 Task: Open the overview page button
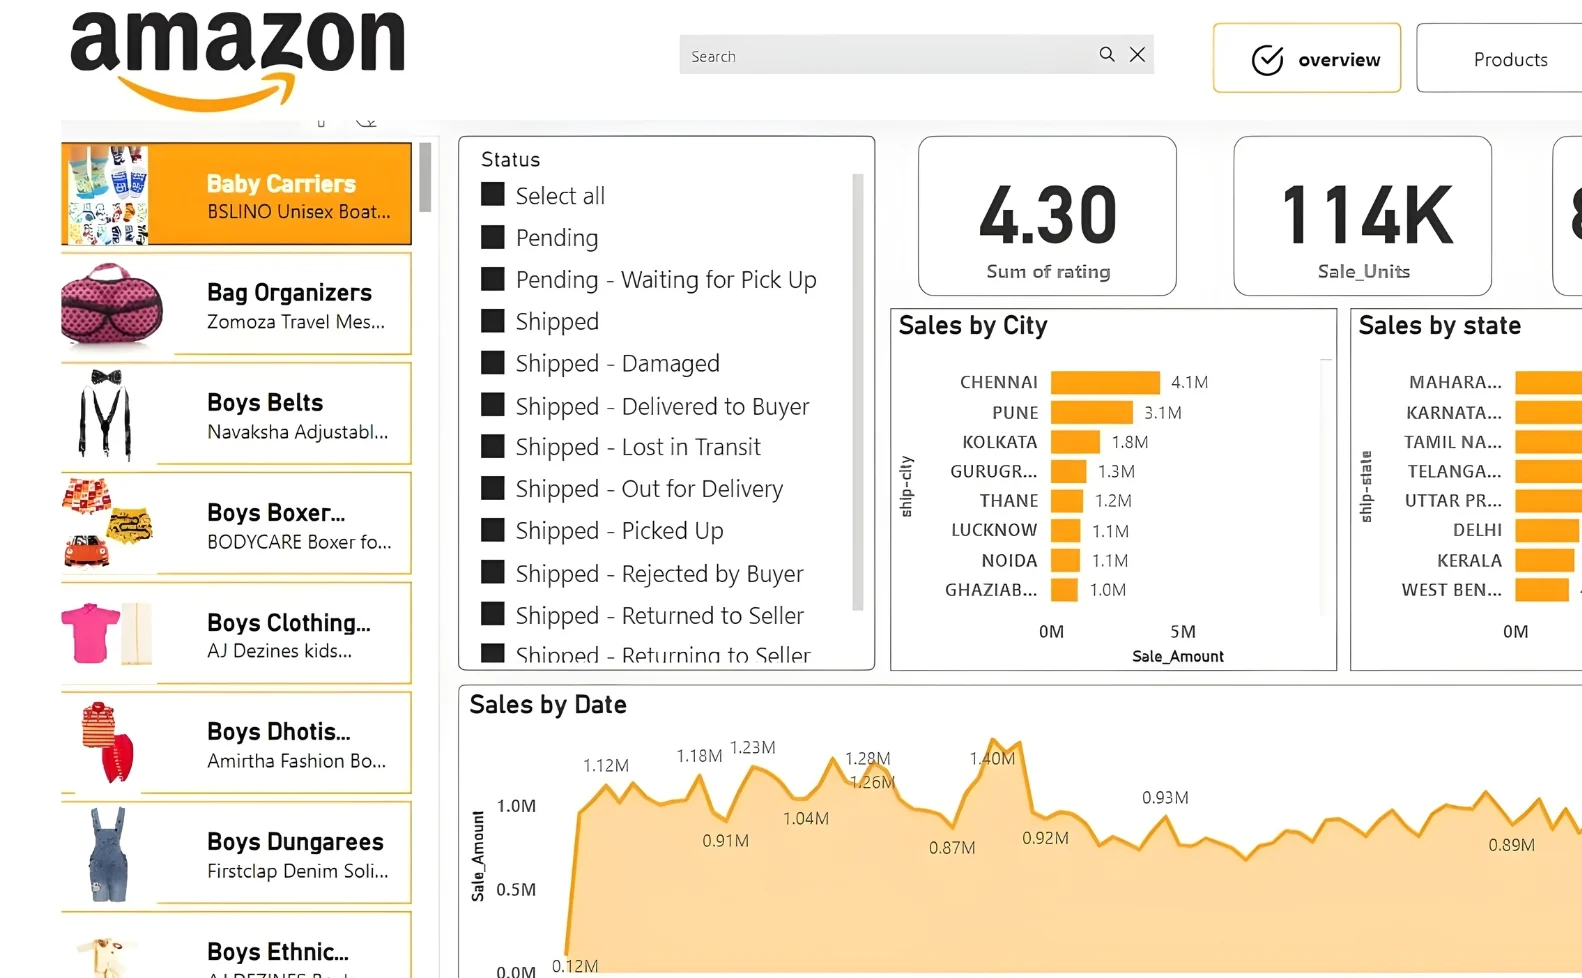coord(1307,58)
